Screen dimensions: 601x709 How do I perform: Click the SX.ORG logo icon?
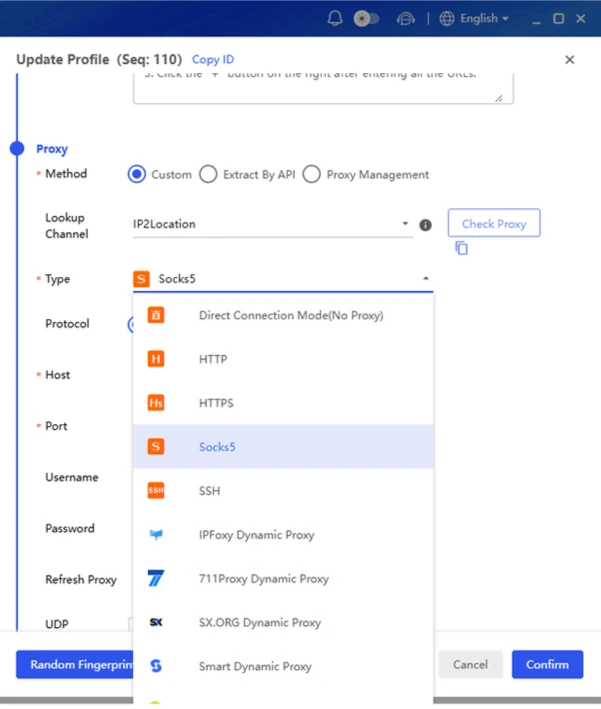coord(156,623)
